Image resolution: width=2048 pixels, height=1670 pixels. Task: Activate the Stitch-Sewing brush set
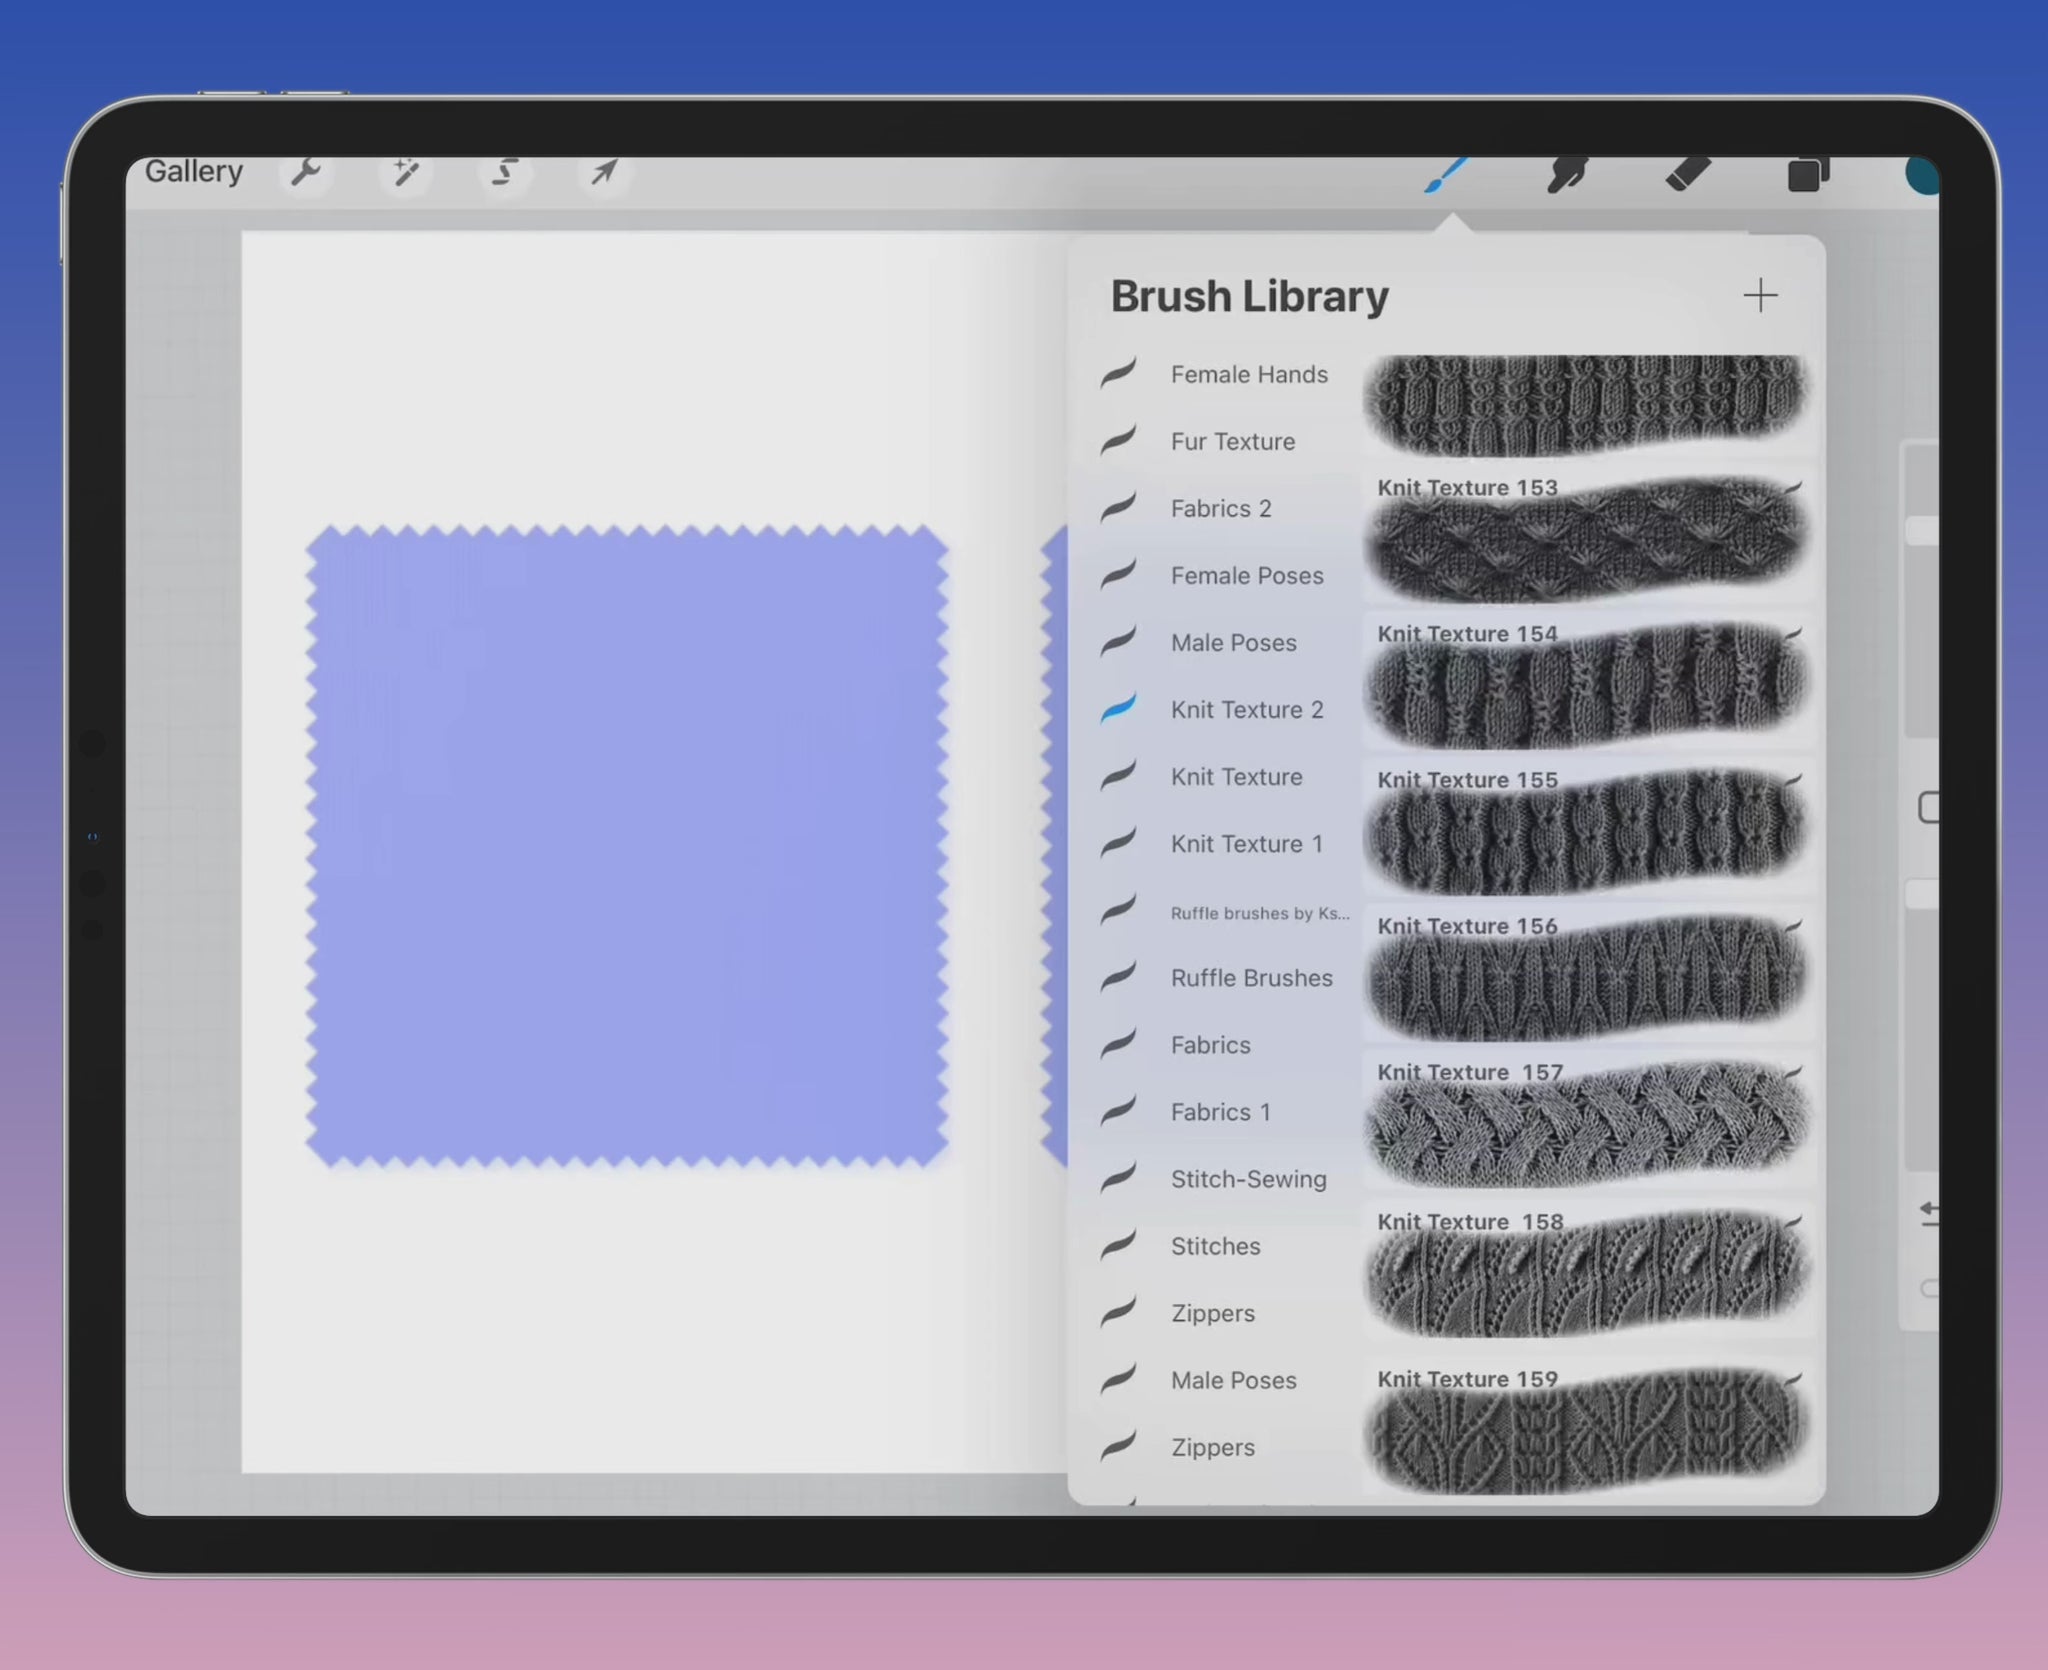tap(1247, 1179)
